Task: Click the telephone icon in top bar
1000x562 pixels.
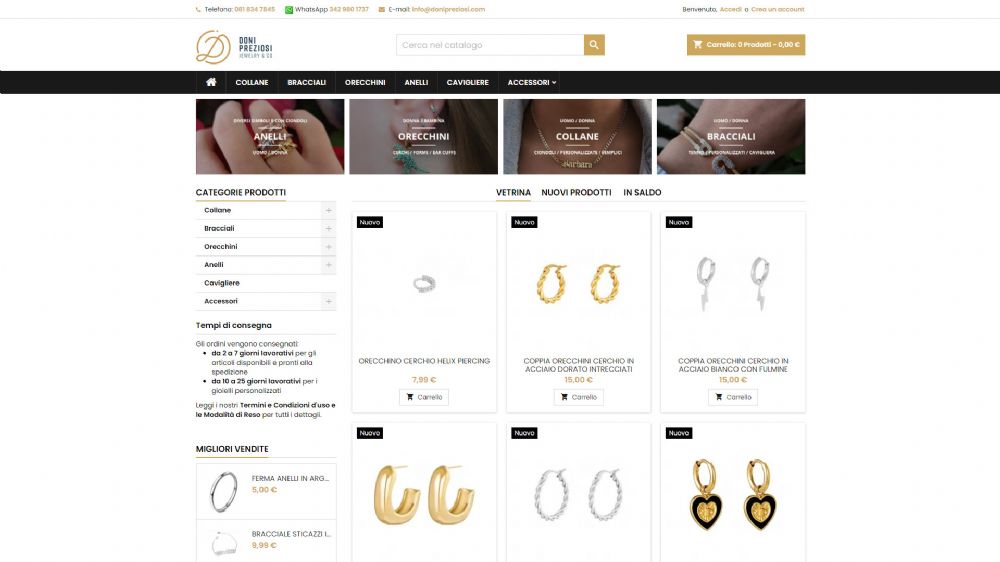Action: coord(198,10)
